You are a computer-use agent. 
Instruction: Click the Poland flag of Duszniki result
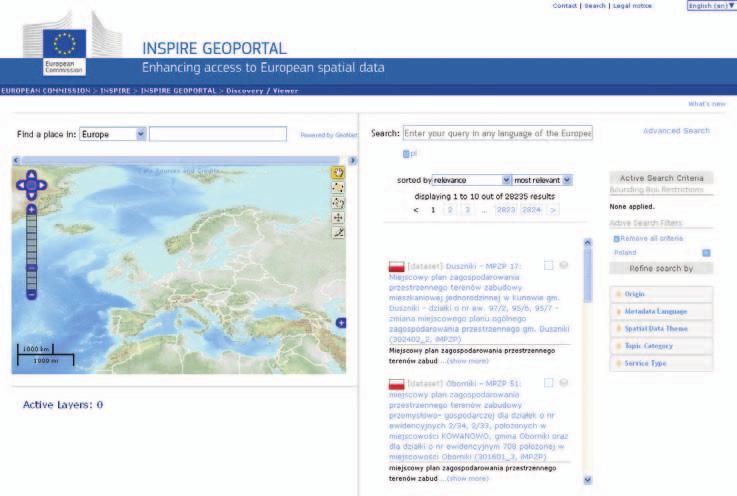397,267
